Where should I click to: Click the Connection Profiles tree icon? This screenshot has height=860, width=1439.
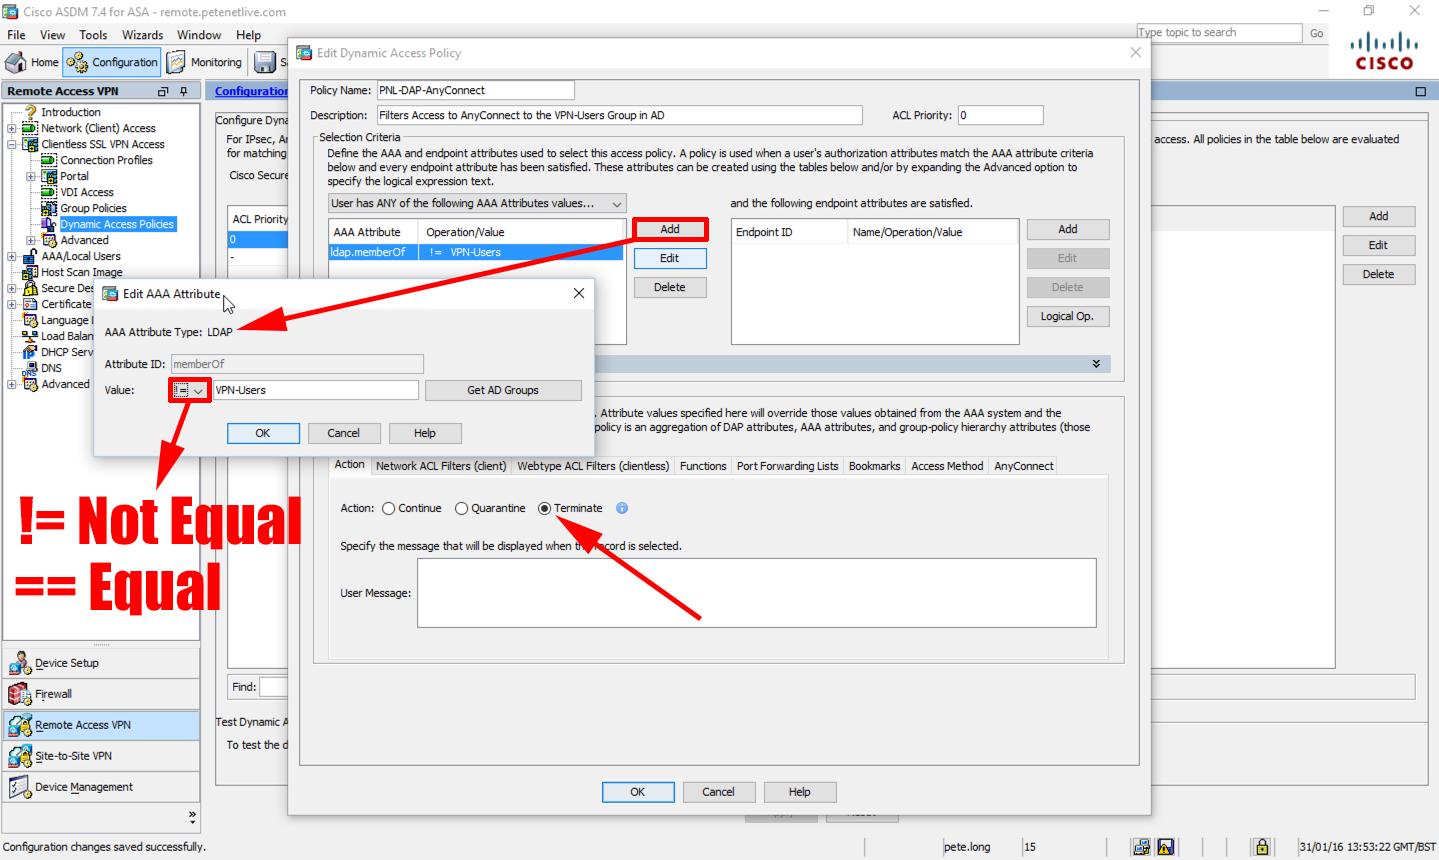tap(49, 160)
